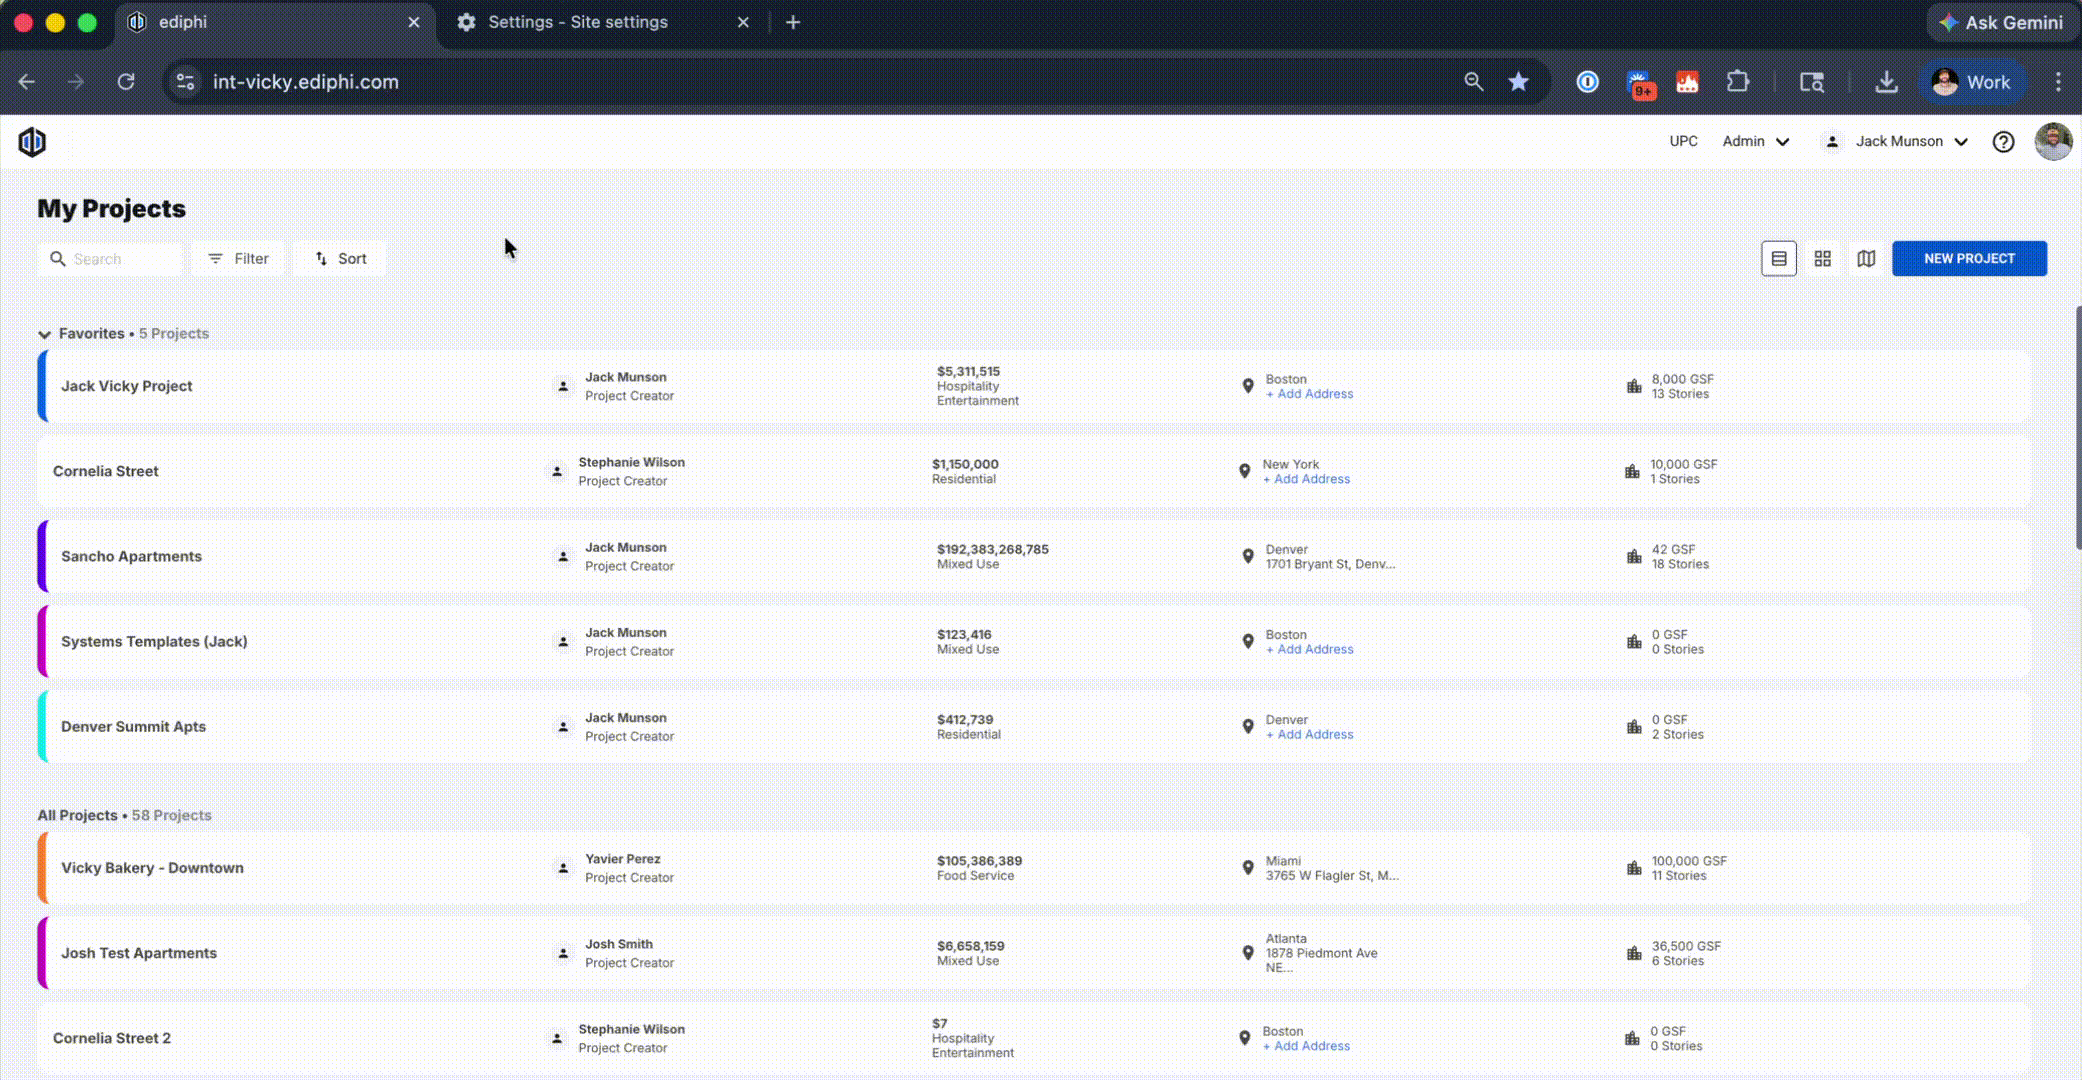Click into the project Search field
The height and width of the screenshot is (1080, 2082).
[x=120, y=259]
